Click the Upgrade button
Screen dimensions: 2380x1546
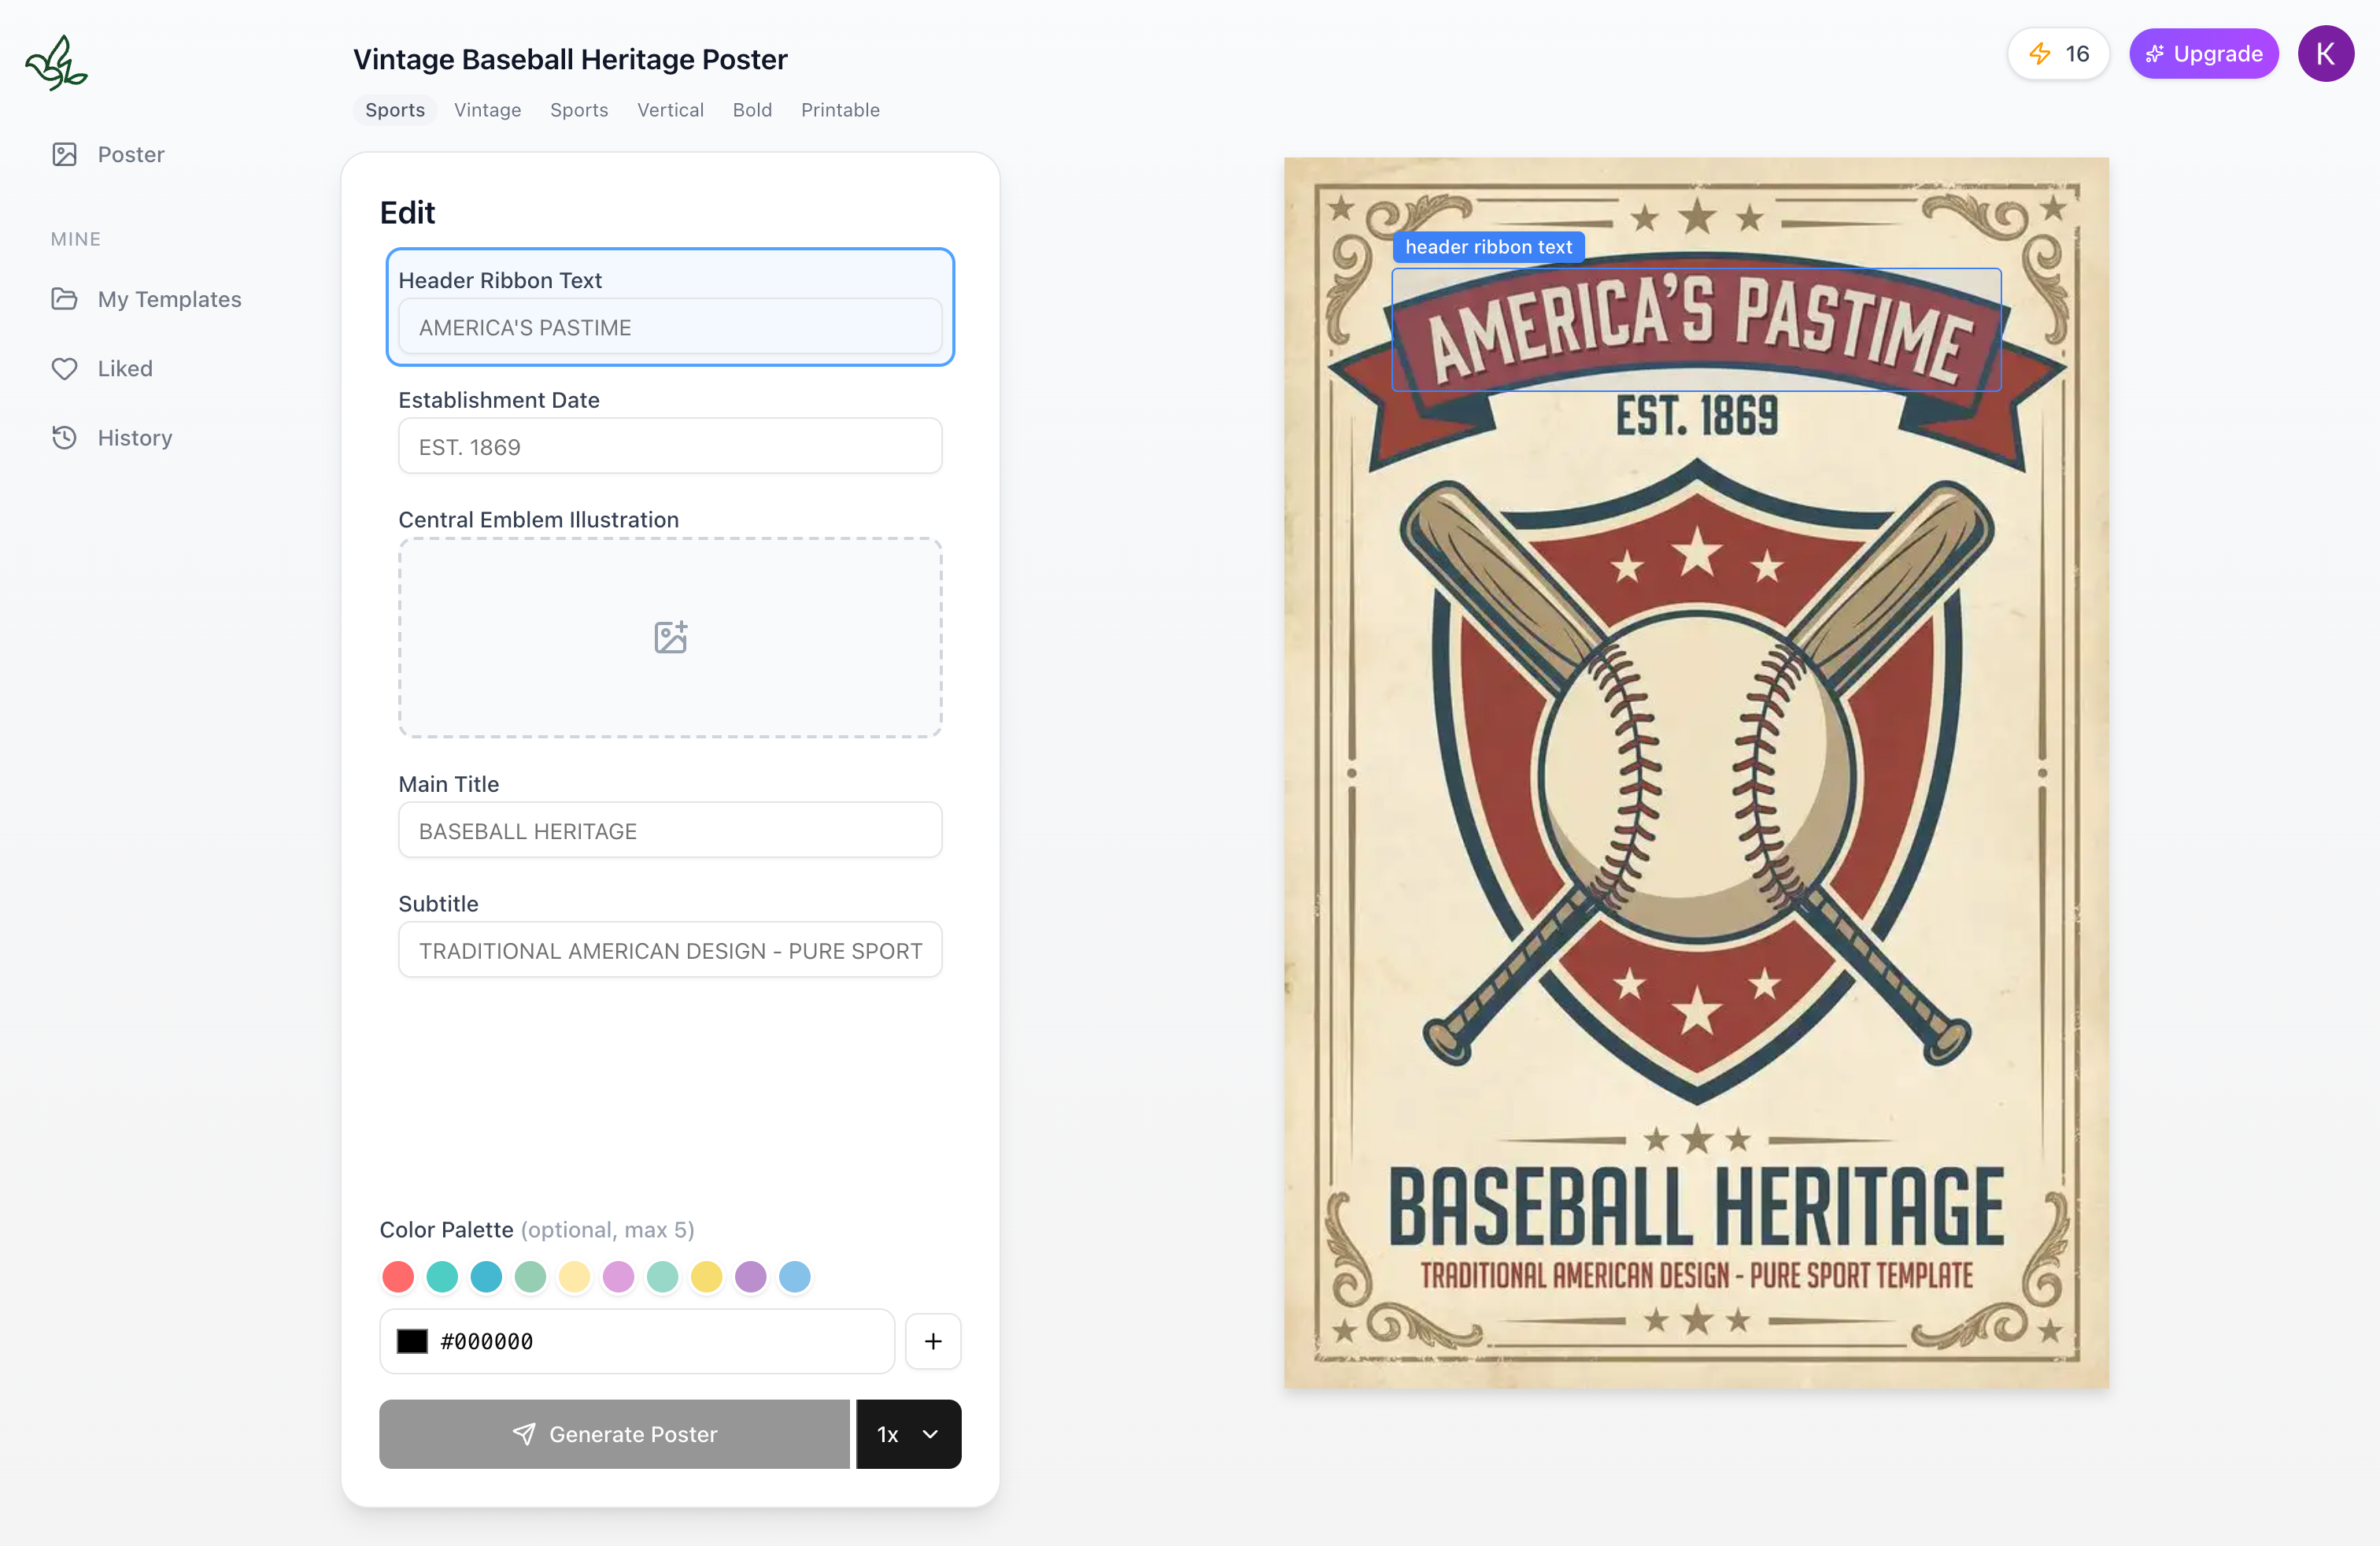pos(2203,54)
